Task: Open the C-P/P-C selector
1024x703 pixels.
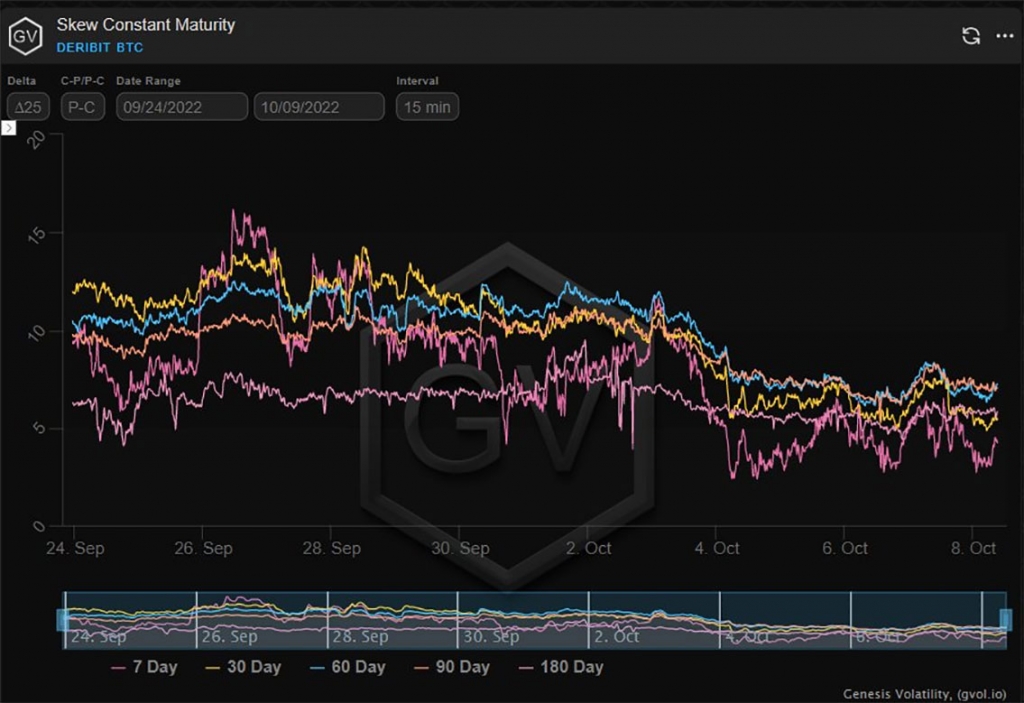Action: [x=82, y=106]
